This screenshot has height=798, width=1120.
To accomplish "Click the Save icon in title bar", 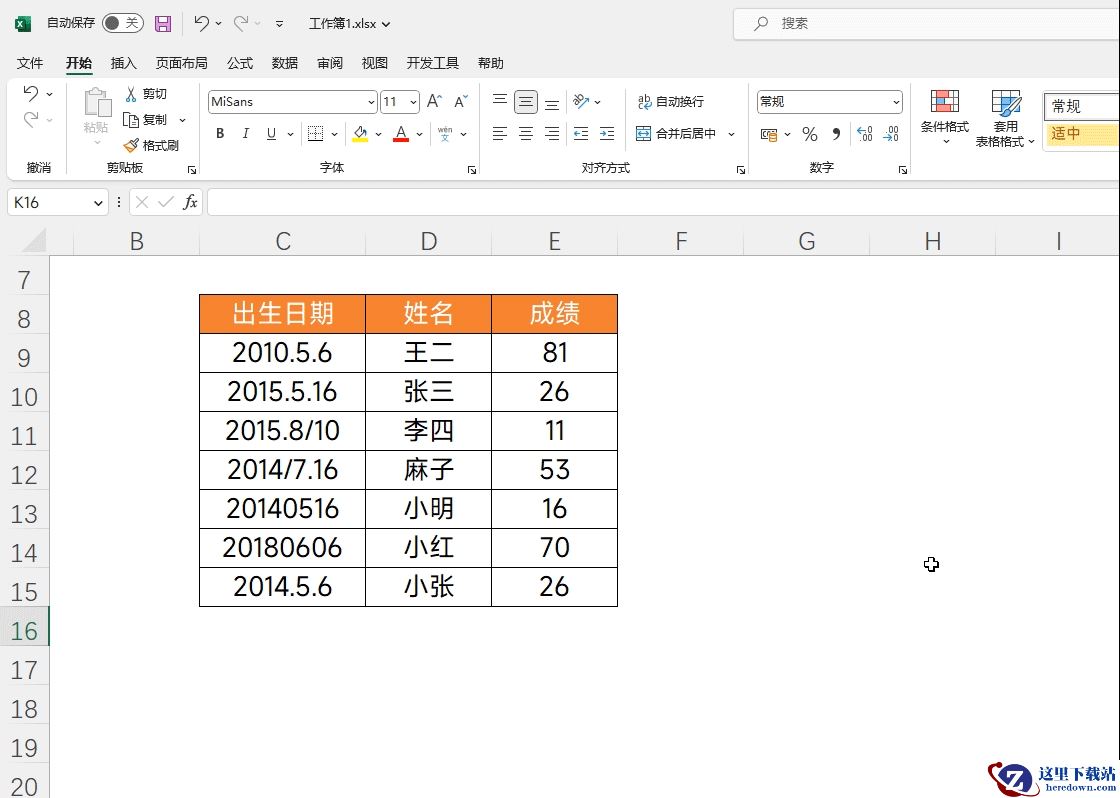I will pyautogui.click(x=163, y=24).
